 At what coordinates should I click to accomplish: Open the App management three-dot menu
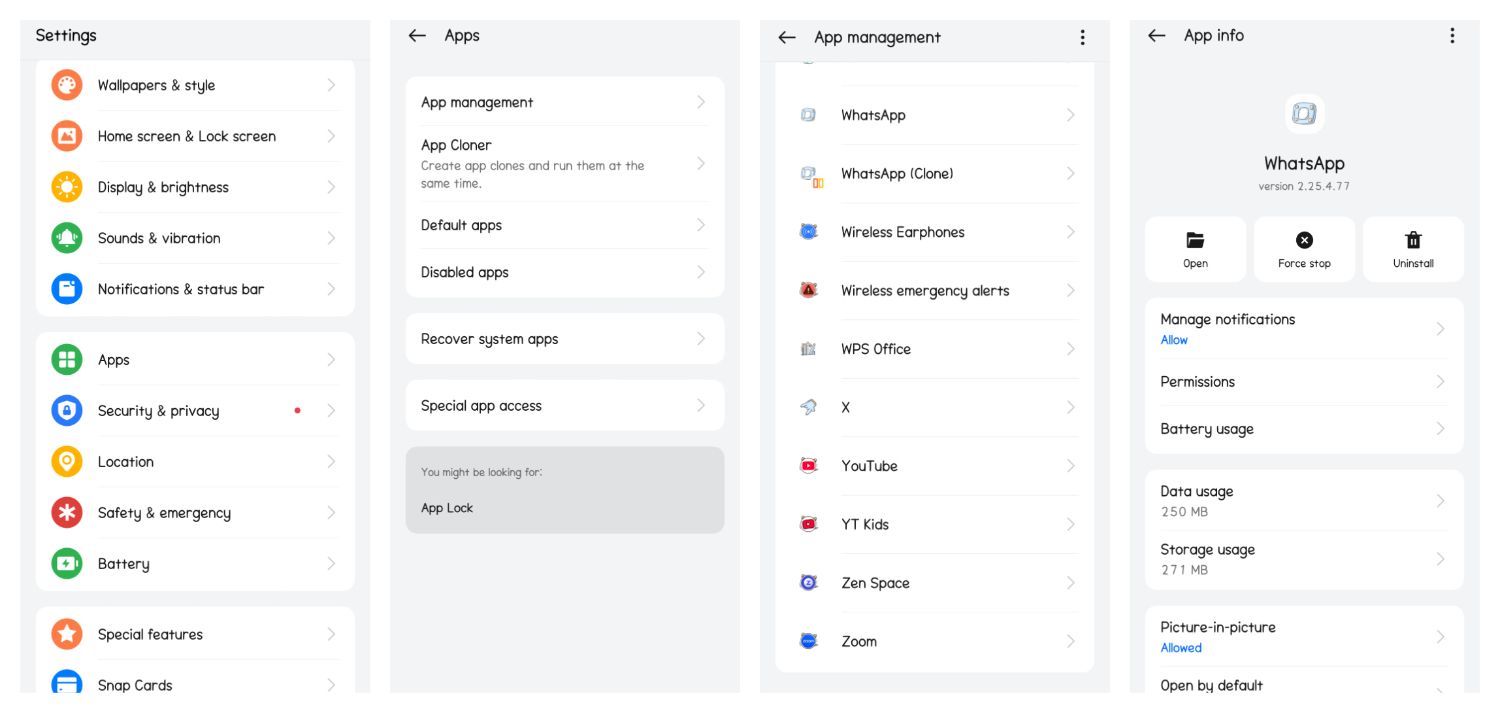pos(1082,37)
